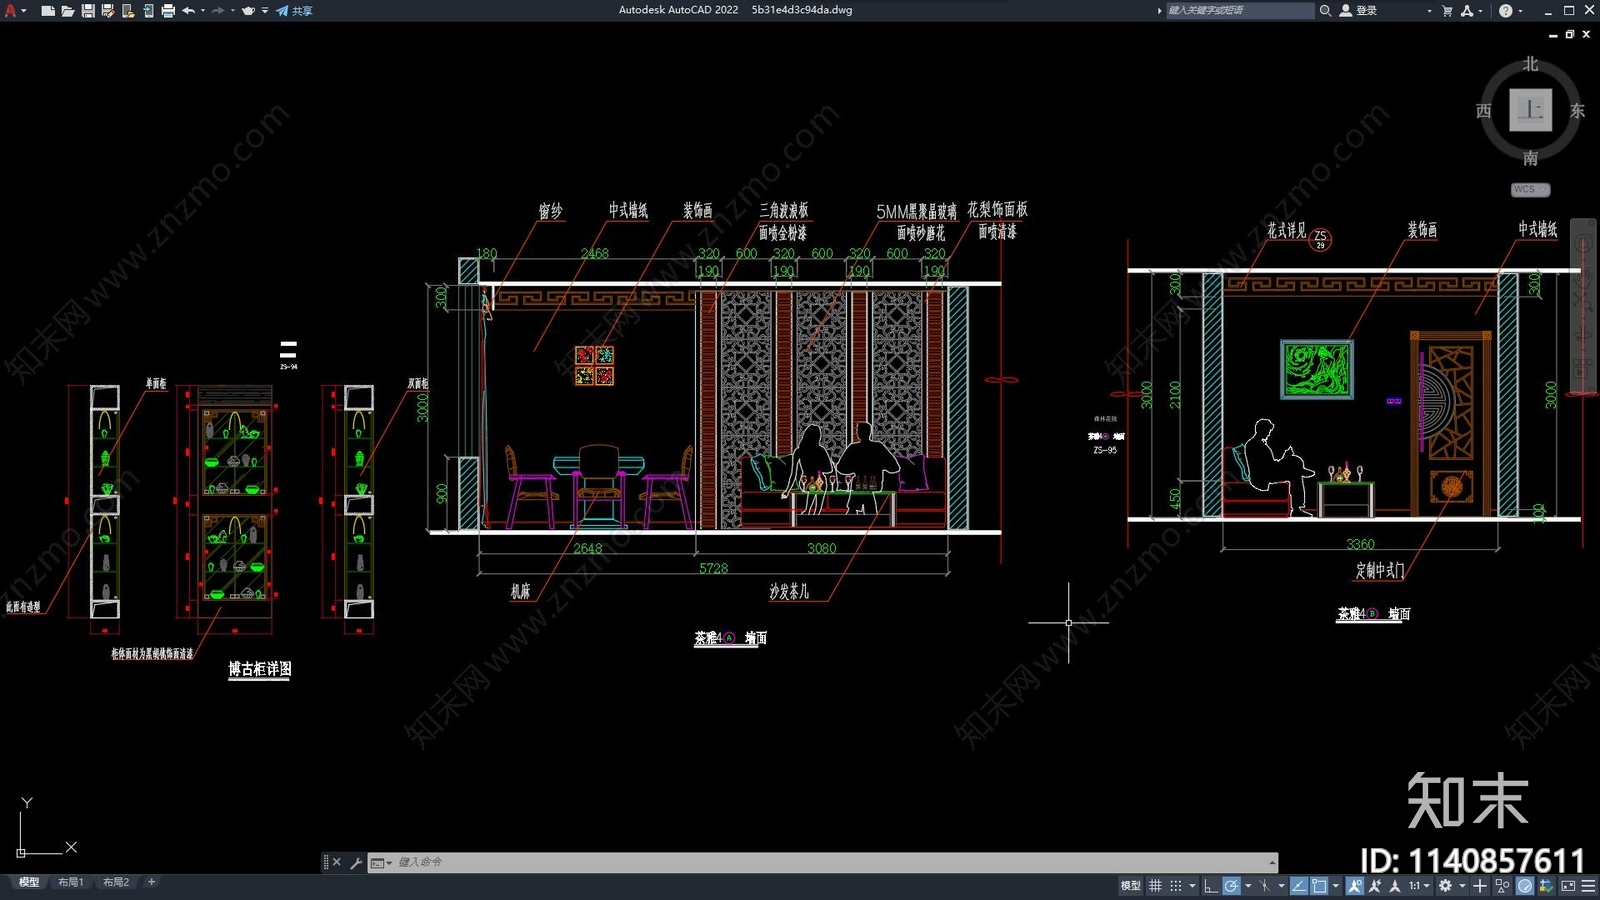Click the Save As icon
1600x900 pixels.
108,11
